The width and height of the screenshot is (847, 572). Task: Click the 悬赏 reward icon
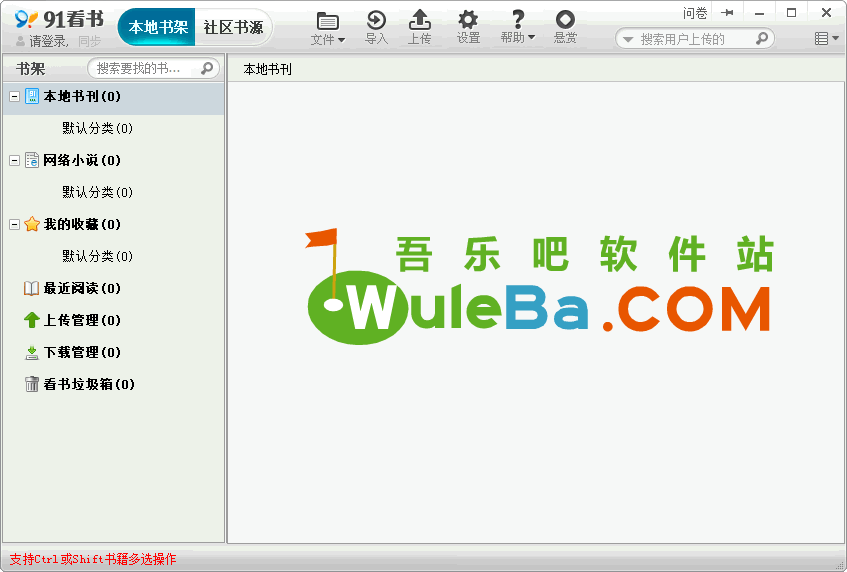[565, 19]
